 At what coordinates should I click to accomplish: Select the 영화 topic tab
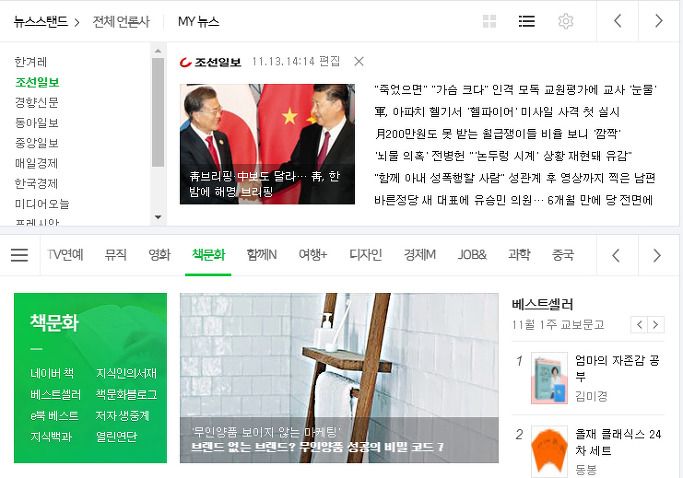point(159,255)
